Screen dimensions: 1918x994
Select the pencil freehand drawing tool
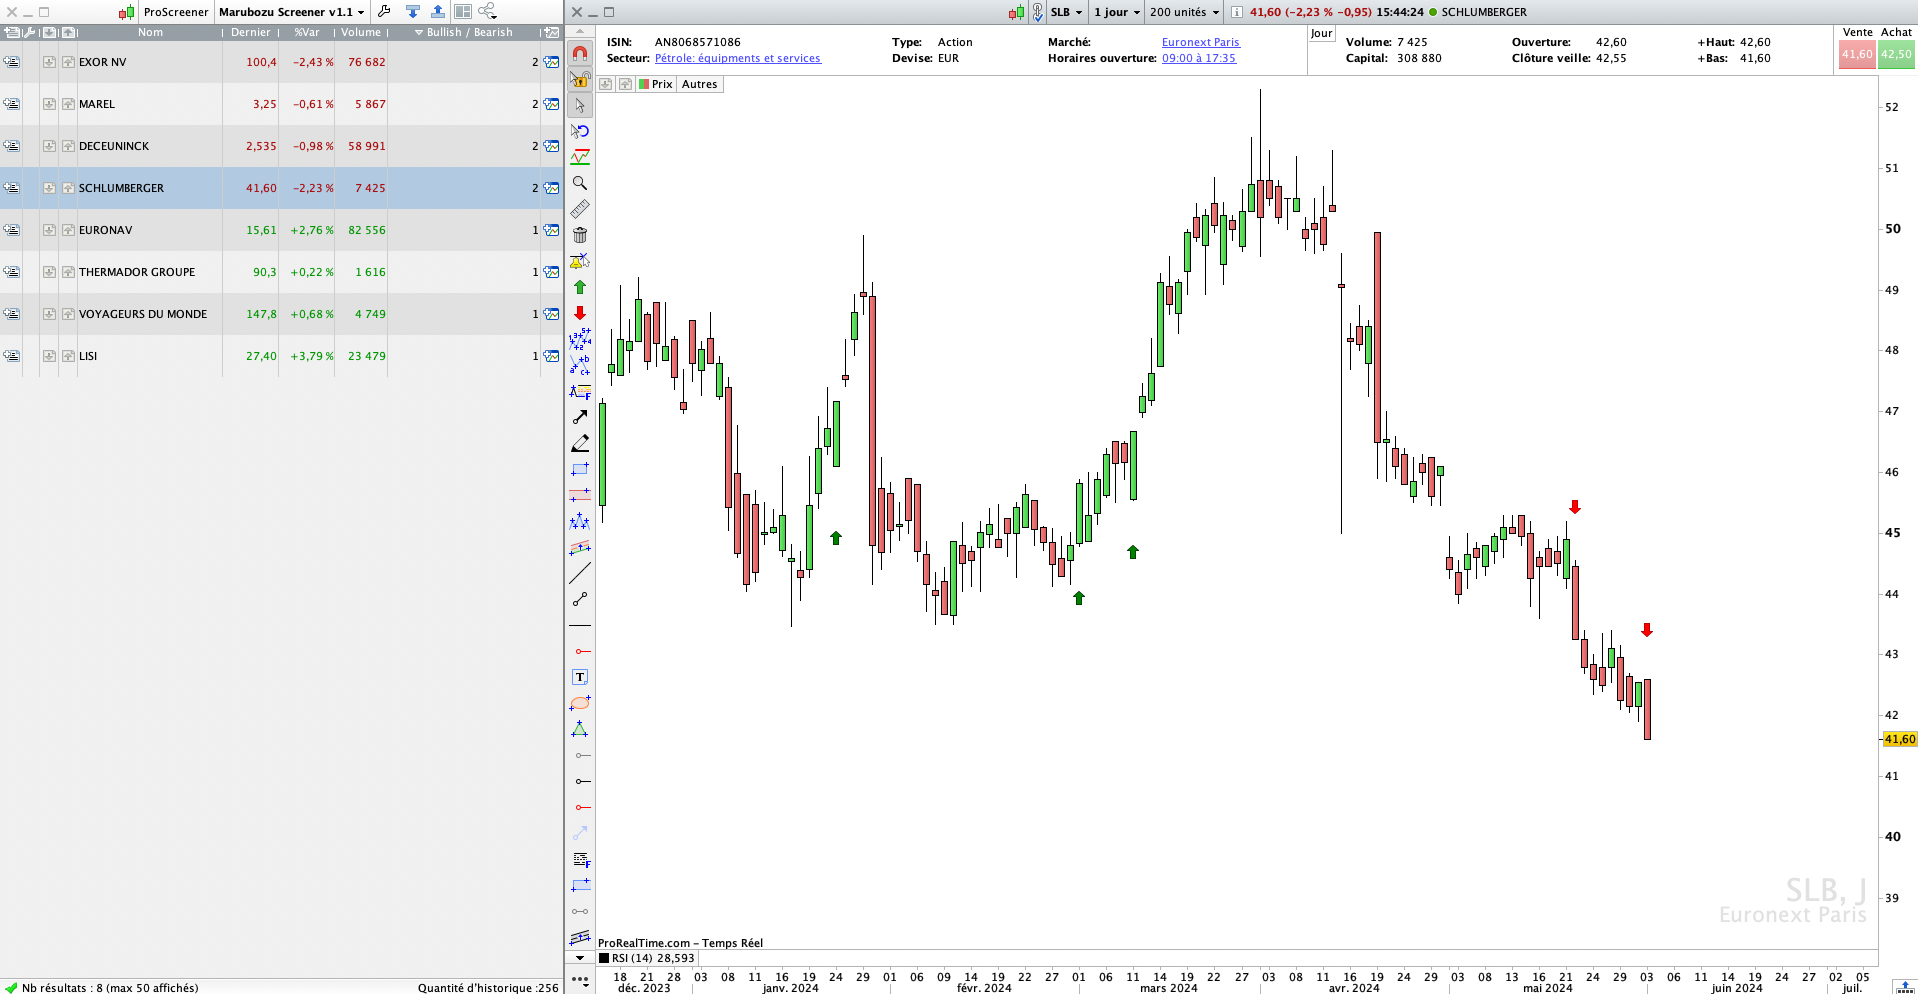(580, 443)
